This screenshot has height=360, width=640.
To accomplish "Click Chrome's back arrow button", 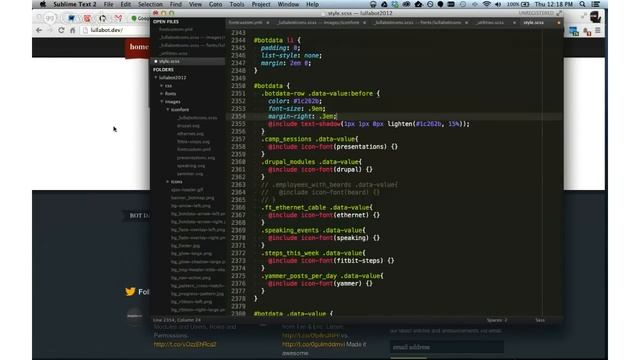I will (x=39, y=30).
